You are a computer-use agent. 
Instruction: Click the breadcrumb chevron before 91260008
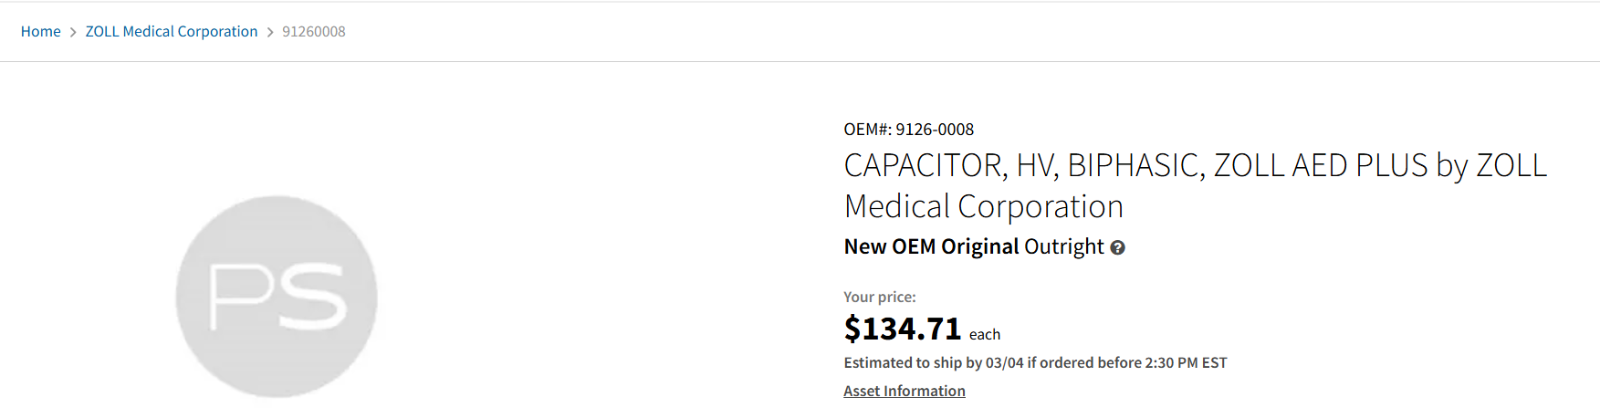point(270,32)
